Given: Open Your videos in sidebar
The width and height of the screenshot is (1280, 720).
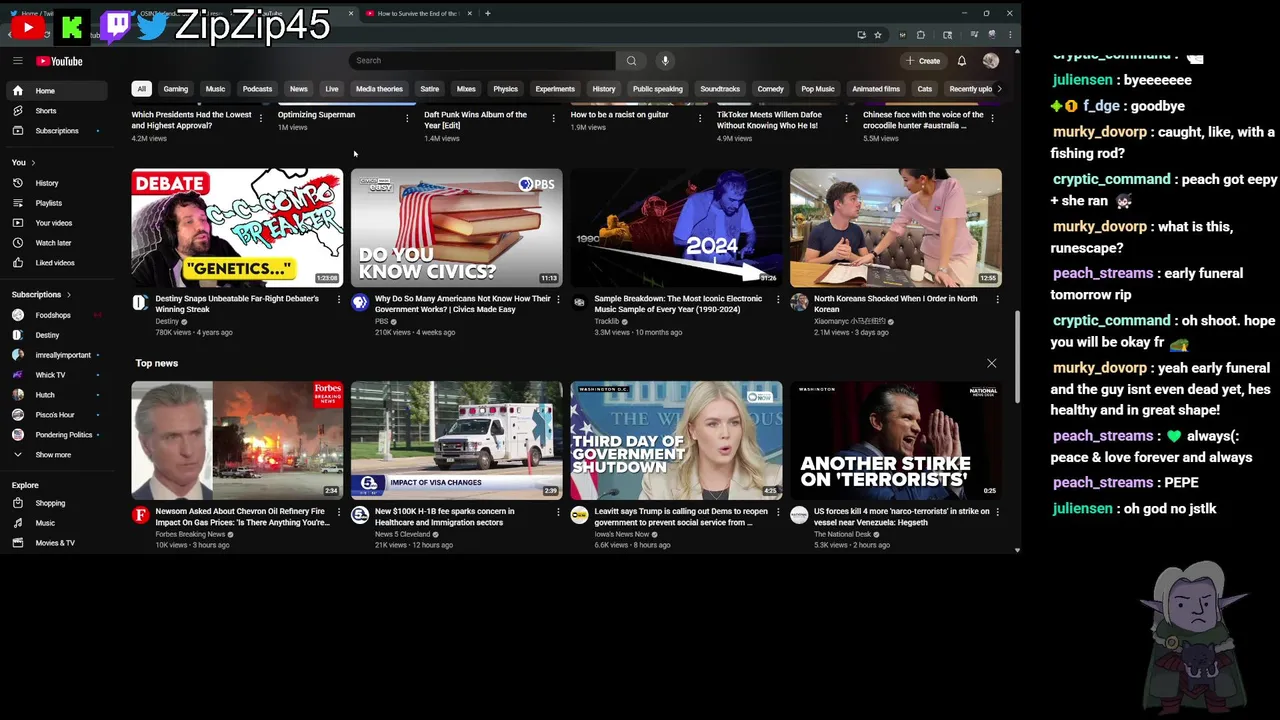Looking at the screenshot, I should (55, 223).
